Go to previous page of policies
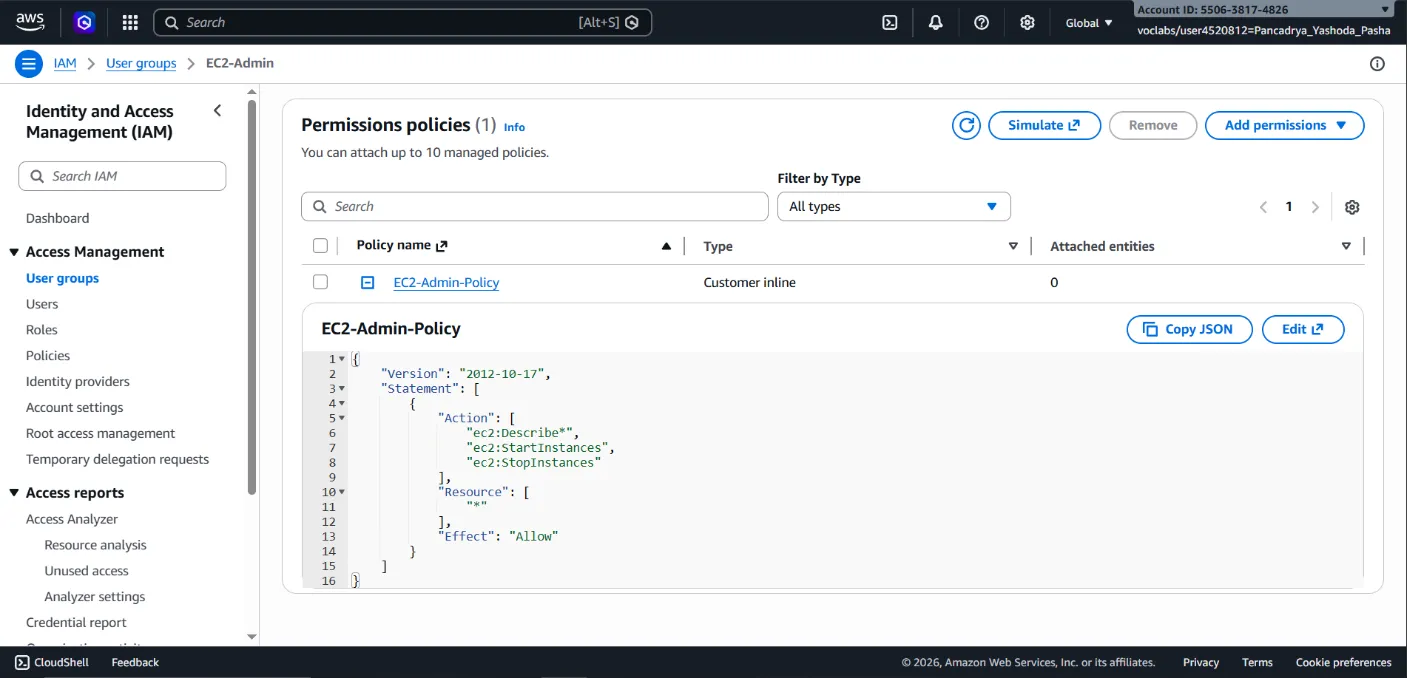Image resolution: width=1407 pixels, height=678 pixels. pyautogui.click(x=1263, y=207)
